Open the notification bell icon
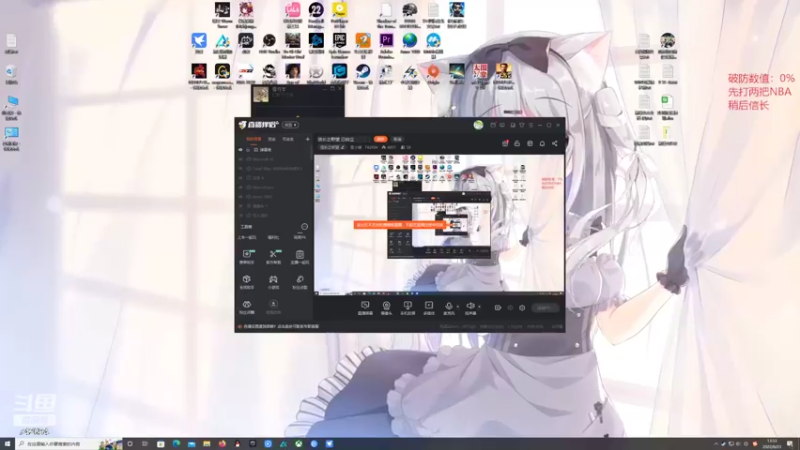The width and height of the screenshot is (800, 450). pos(542,143)
